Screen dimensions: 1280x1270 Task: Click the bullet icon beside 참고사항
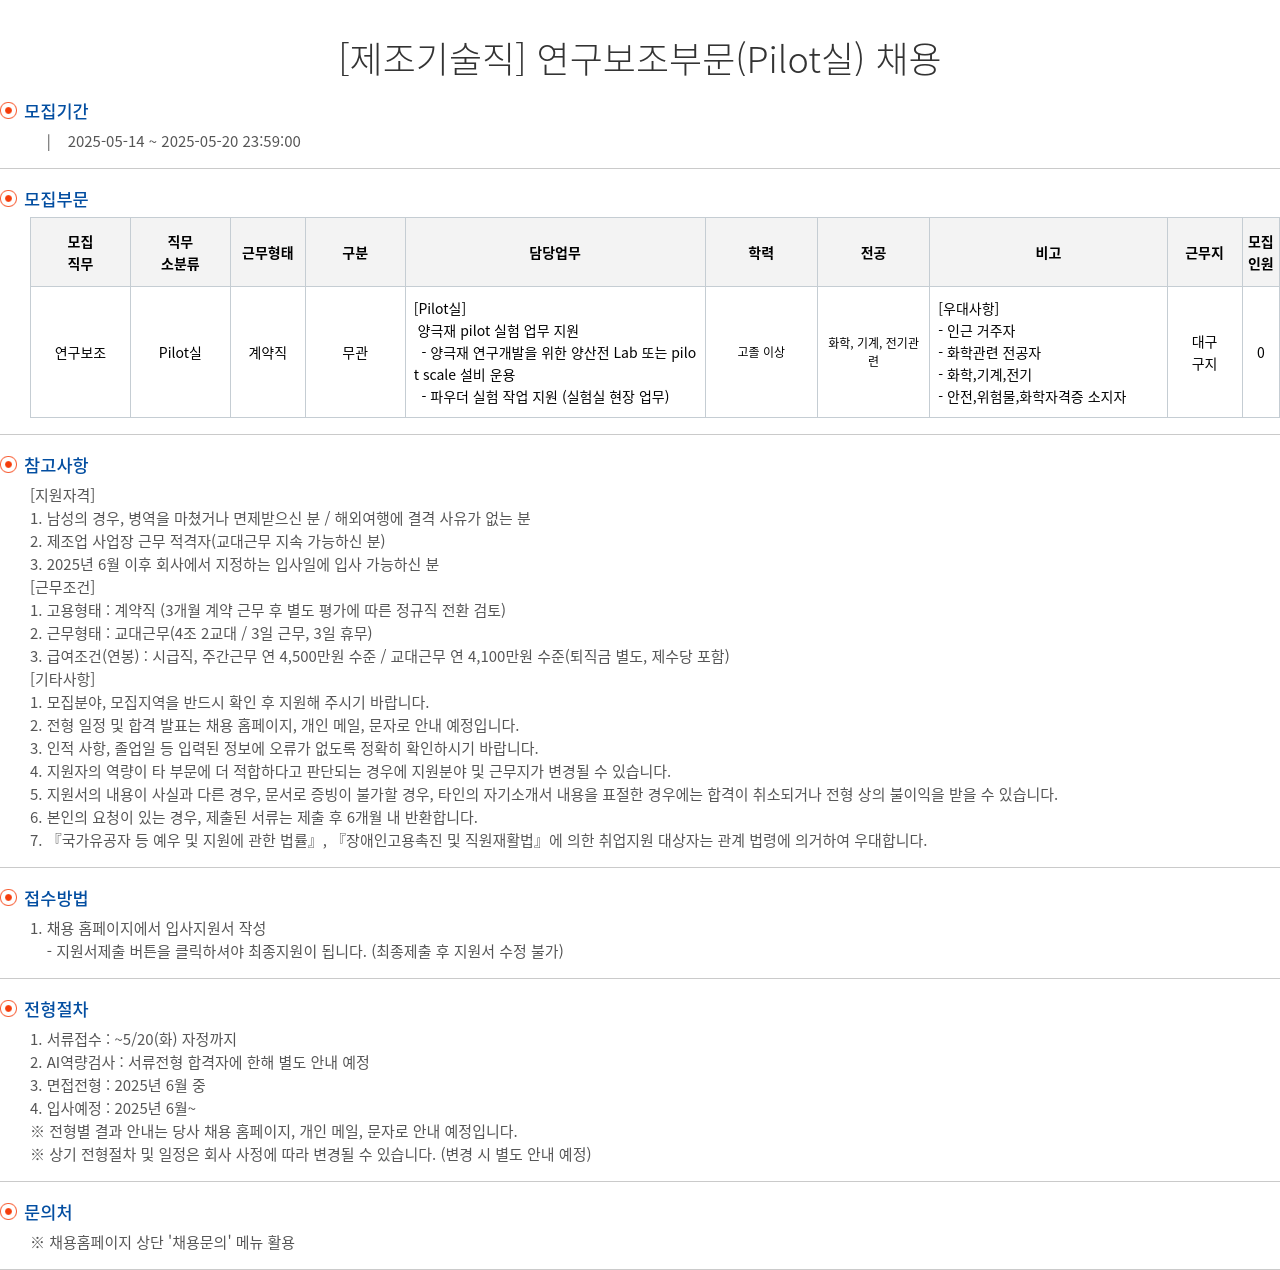[9, 464]
